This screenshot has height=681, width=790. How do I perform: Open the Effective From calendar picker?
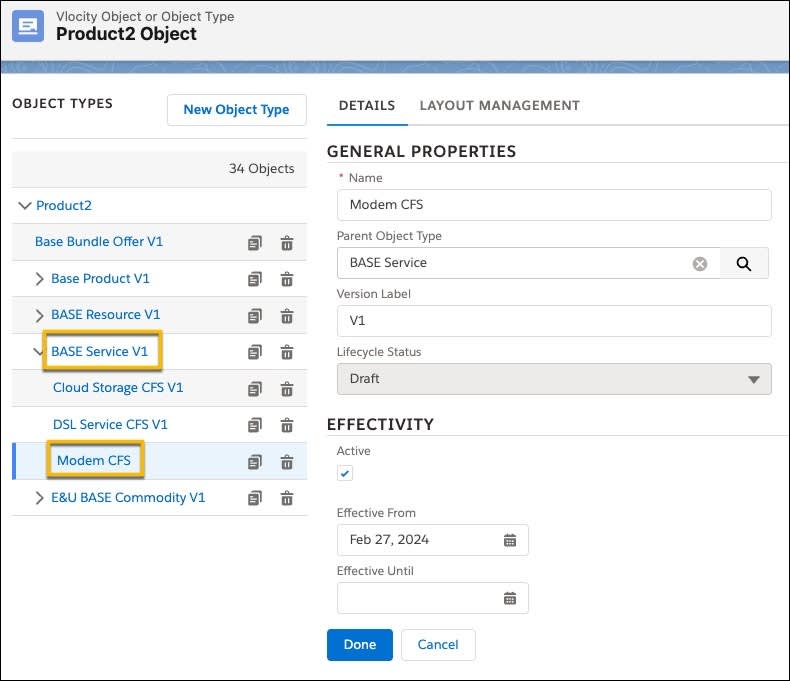(x=510, y=540)
